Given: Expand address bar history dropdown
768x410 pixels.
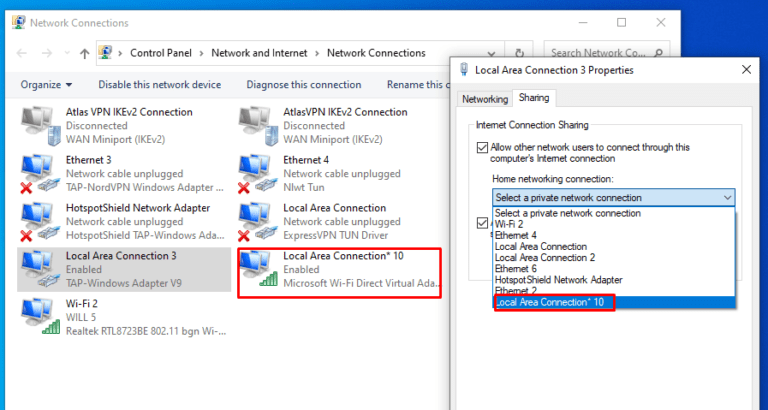Looking at the screenshot, I should coord(492,53).
